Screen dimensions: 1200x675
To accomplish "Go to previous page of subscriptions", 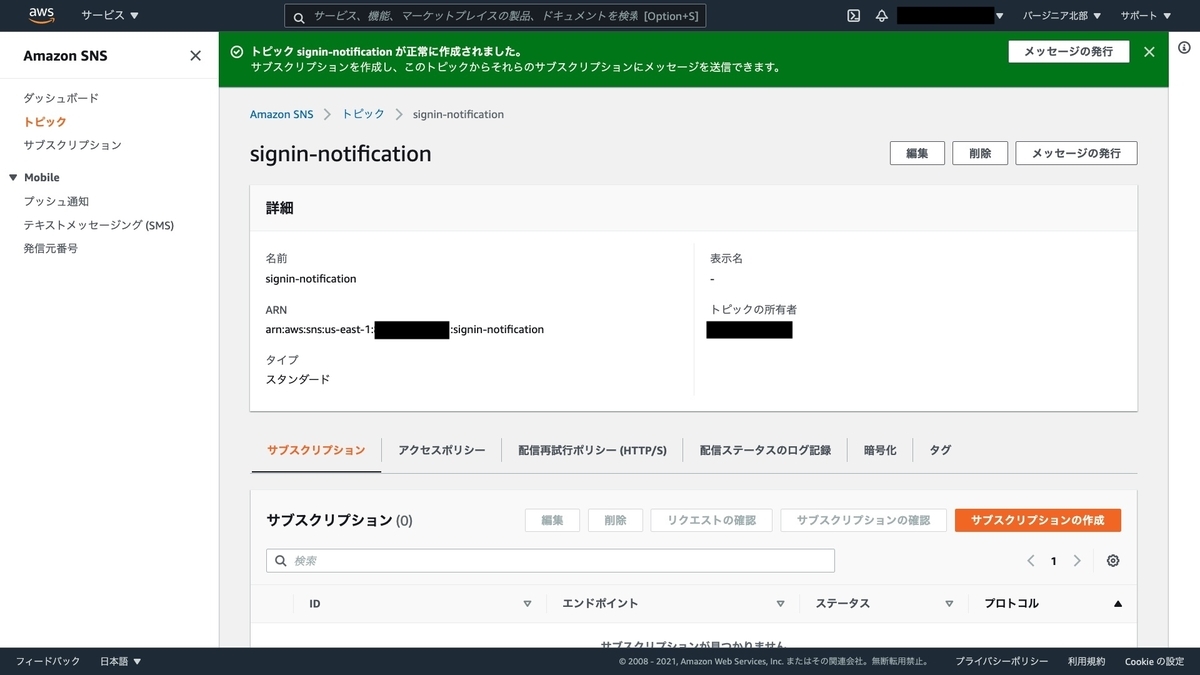I will point(1031,561).
